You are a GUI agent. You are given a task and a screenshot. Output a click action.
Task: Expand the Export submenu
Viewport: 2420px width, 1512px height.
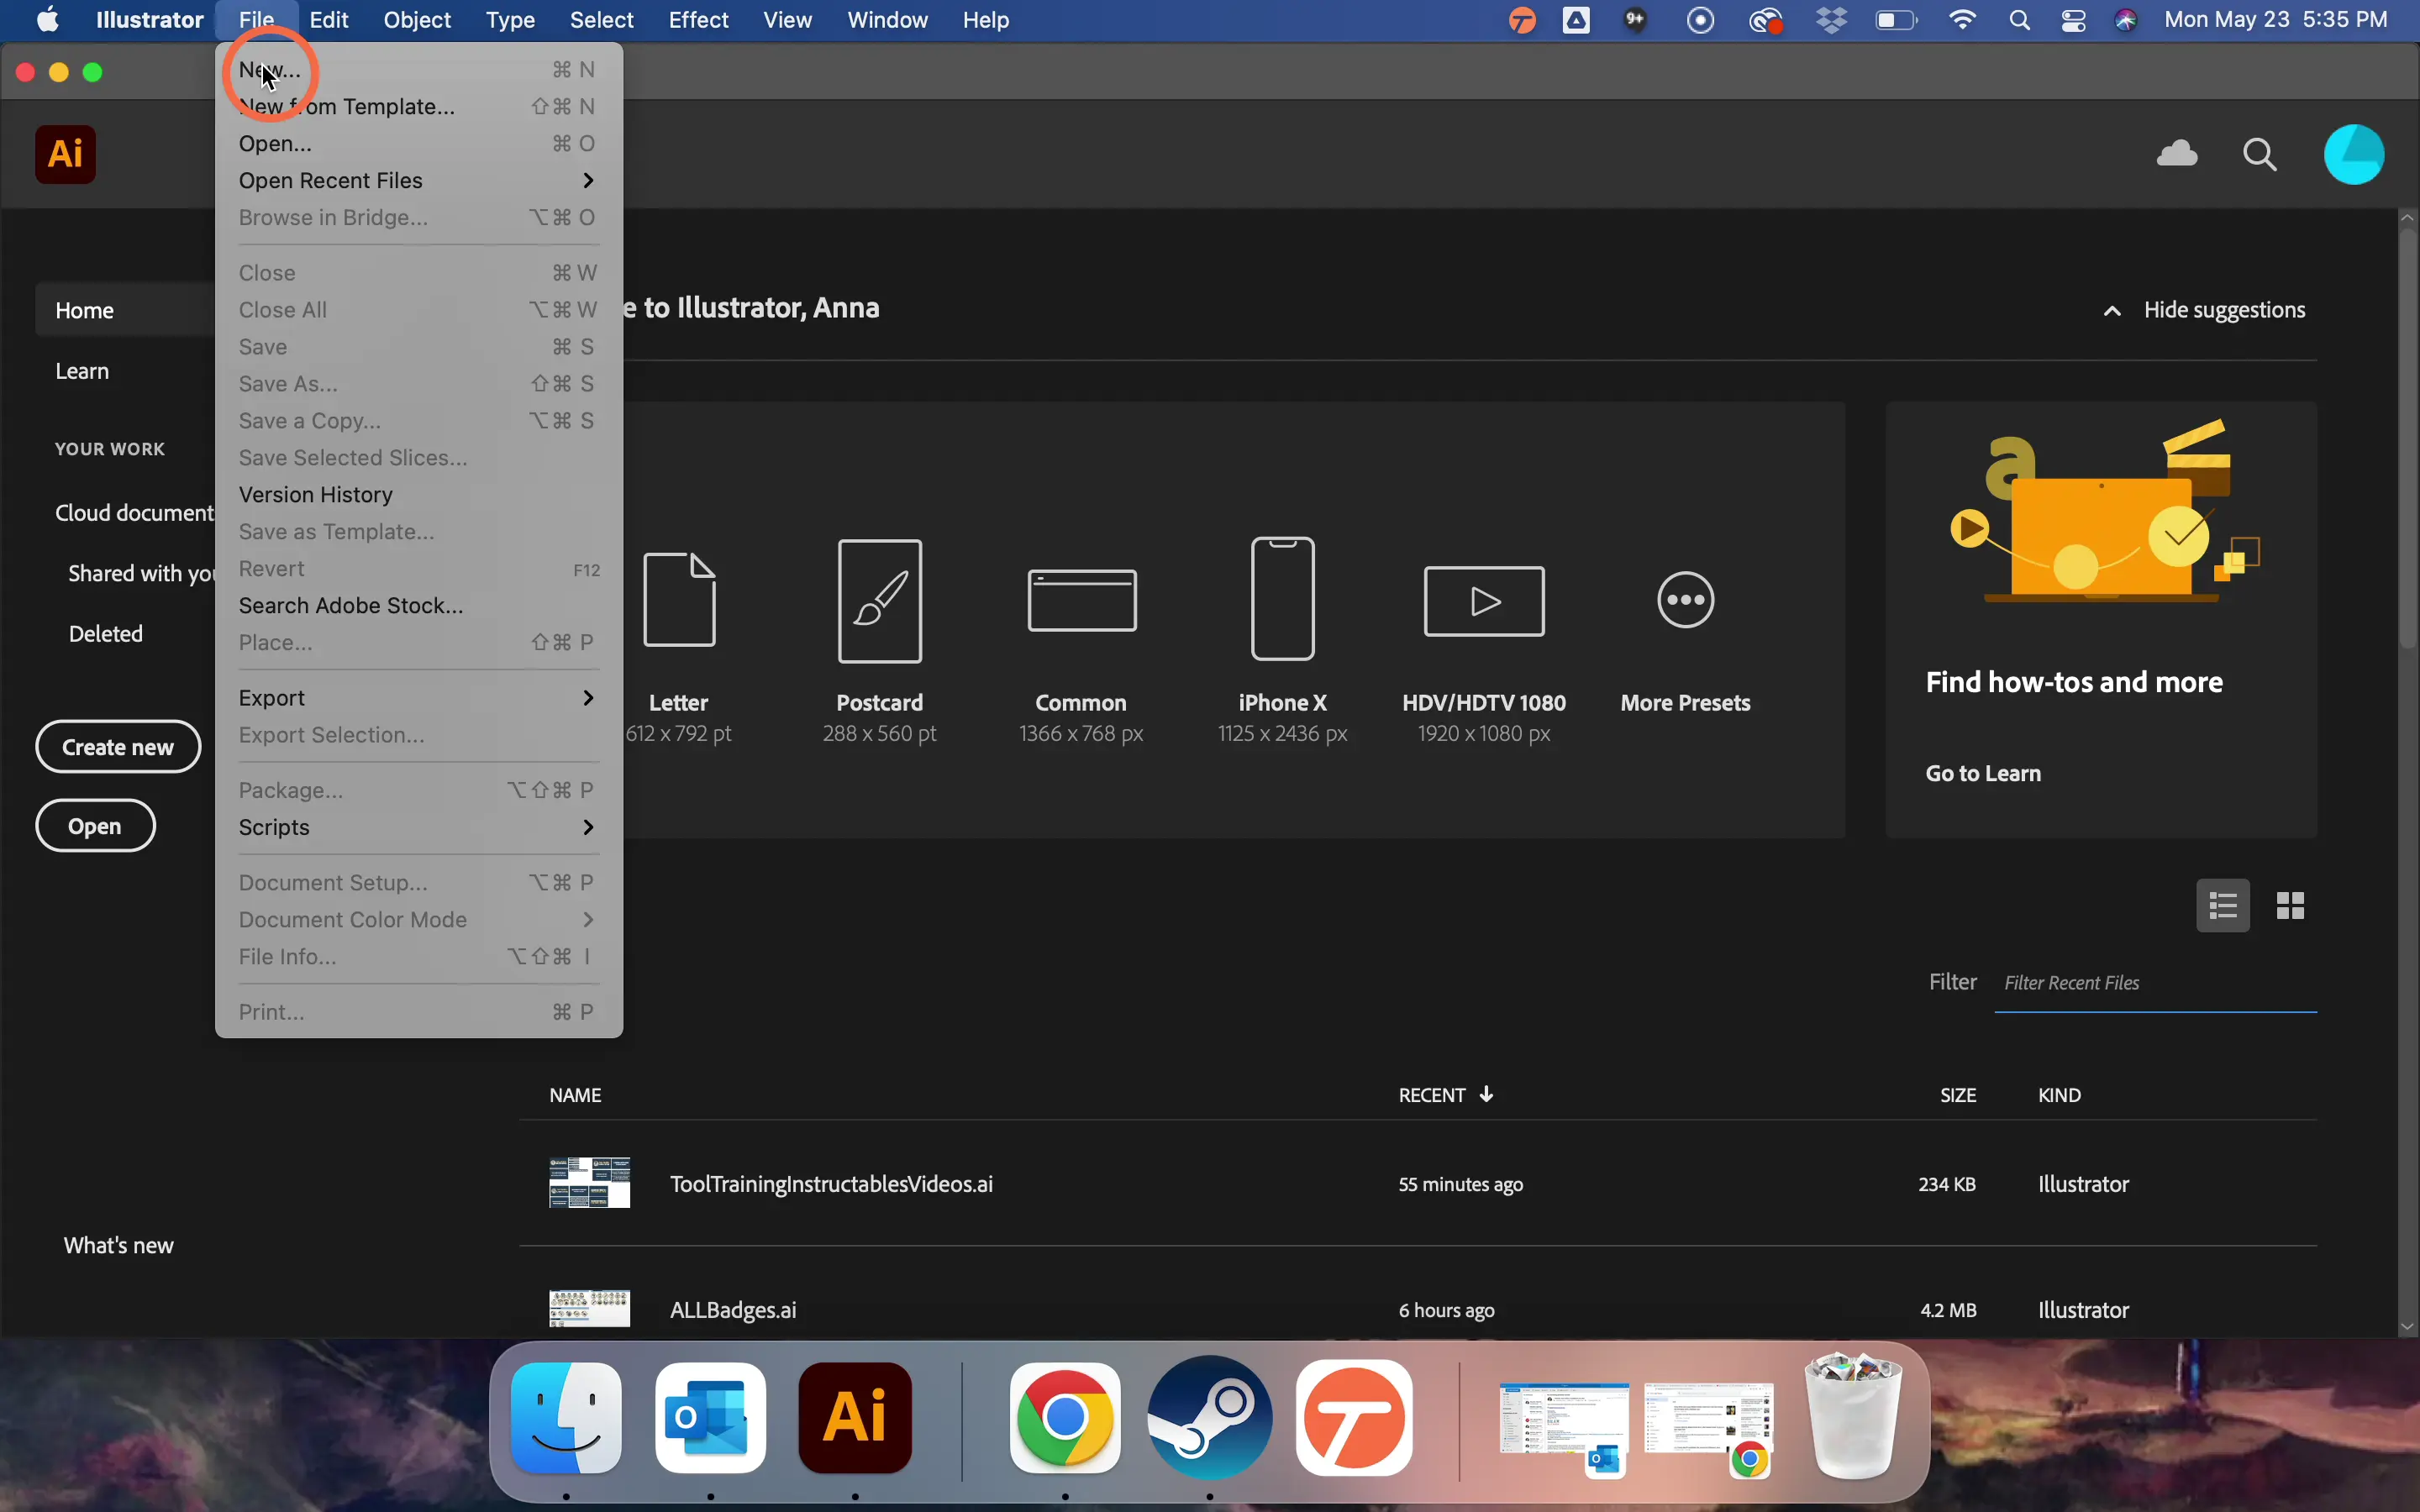[x=418, y=697]
